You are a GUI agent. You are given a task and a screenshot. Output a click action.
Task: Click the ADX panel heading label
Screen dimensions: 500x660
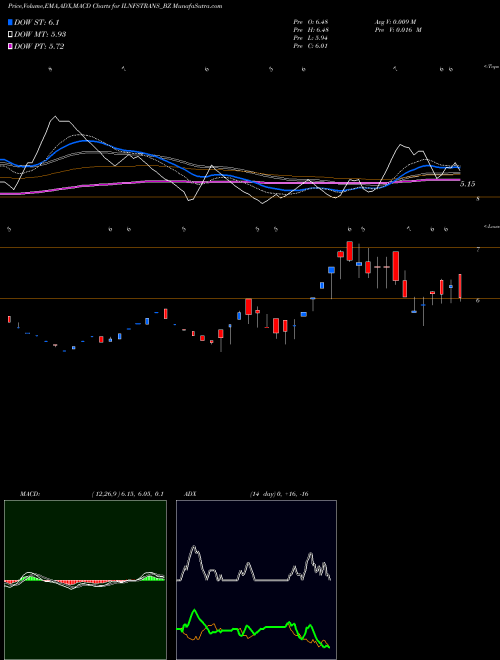190,494
